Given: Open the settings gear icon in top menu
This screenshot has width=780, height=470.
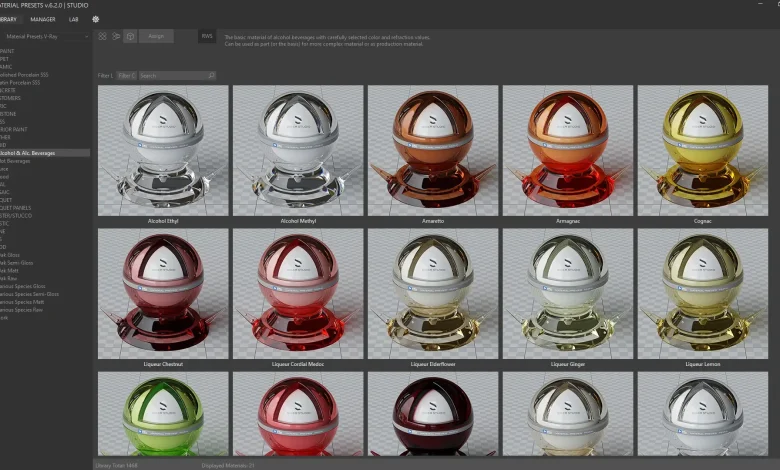Looking at the screenshot, I should 96,19.
